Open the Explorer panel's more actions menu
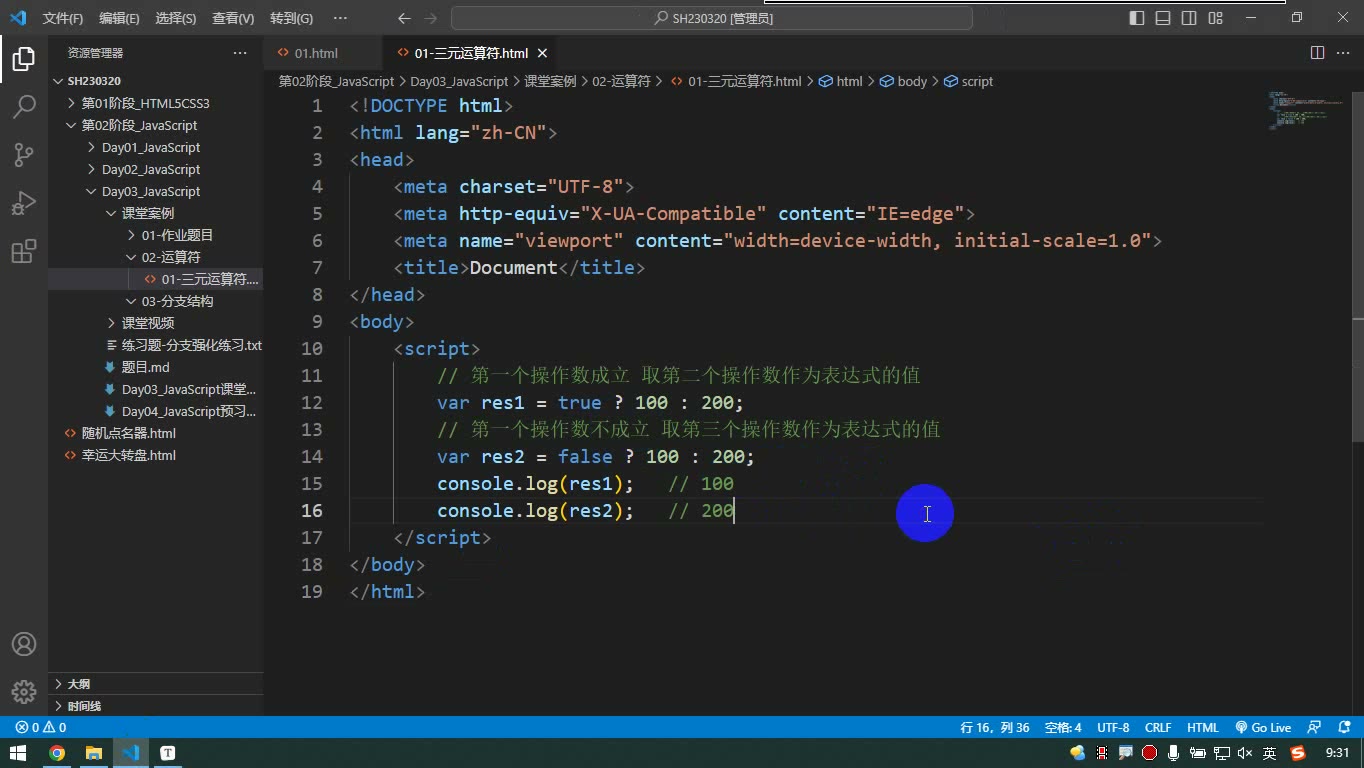 (x=240, y=53)
